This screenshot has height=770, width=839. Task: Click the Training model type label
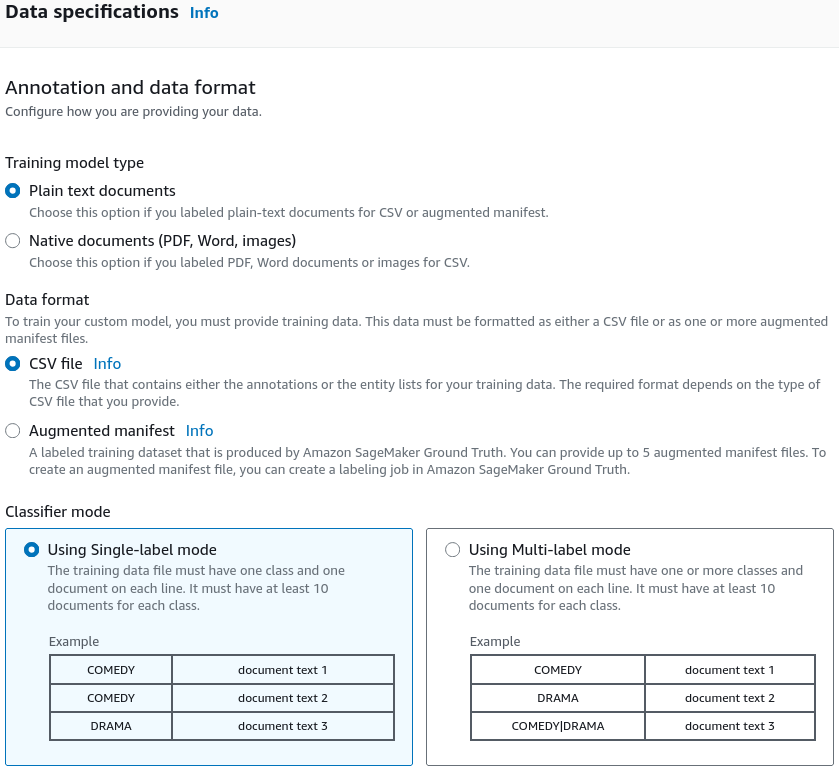point(74,163)
